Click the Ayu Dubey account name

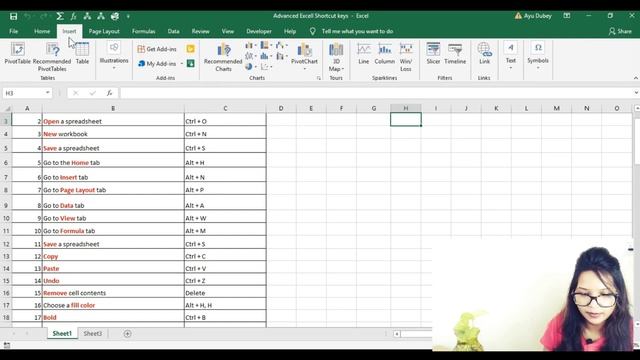click(538, 16)
